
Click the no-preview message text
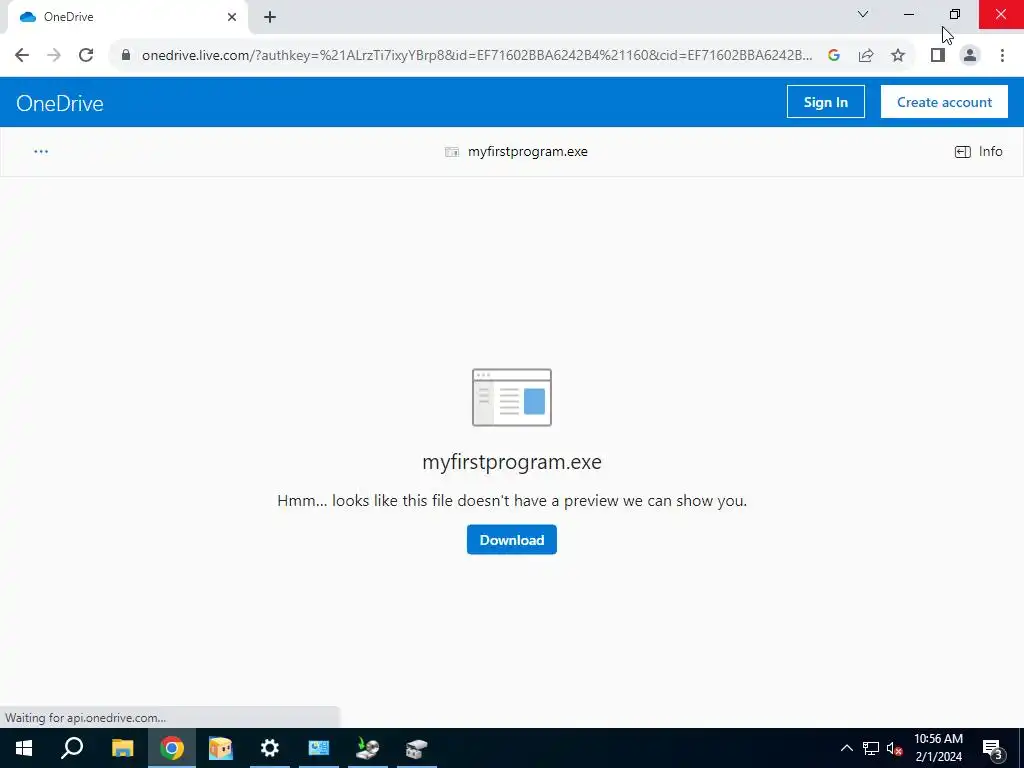[x=512, y=501]
